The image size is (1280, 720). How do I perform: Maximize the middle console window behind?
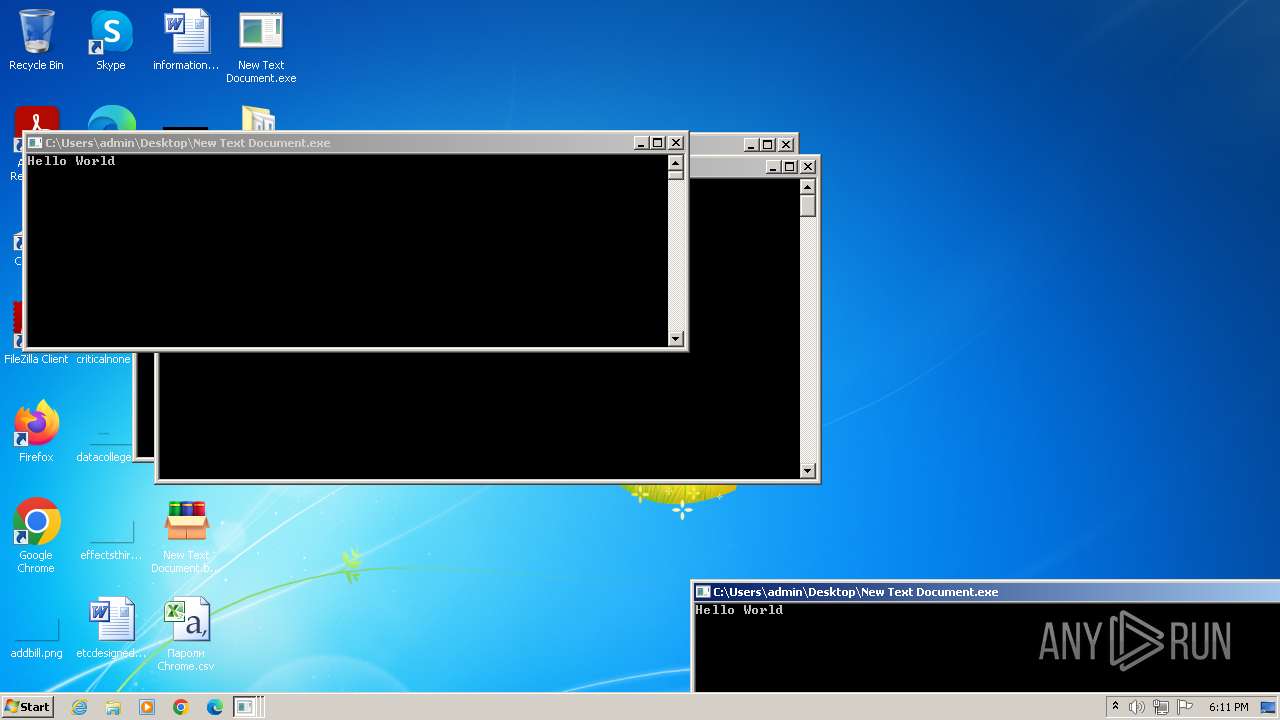(x=768, y=145)
